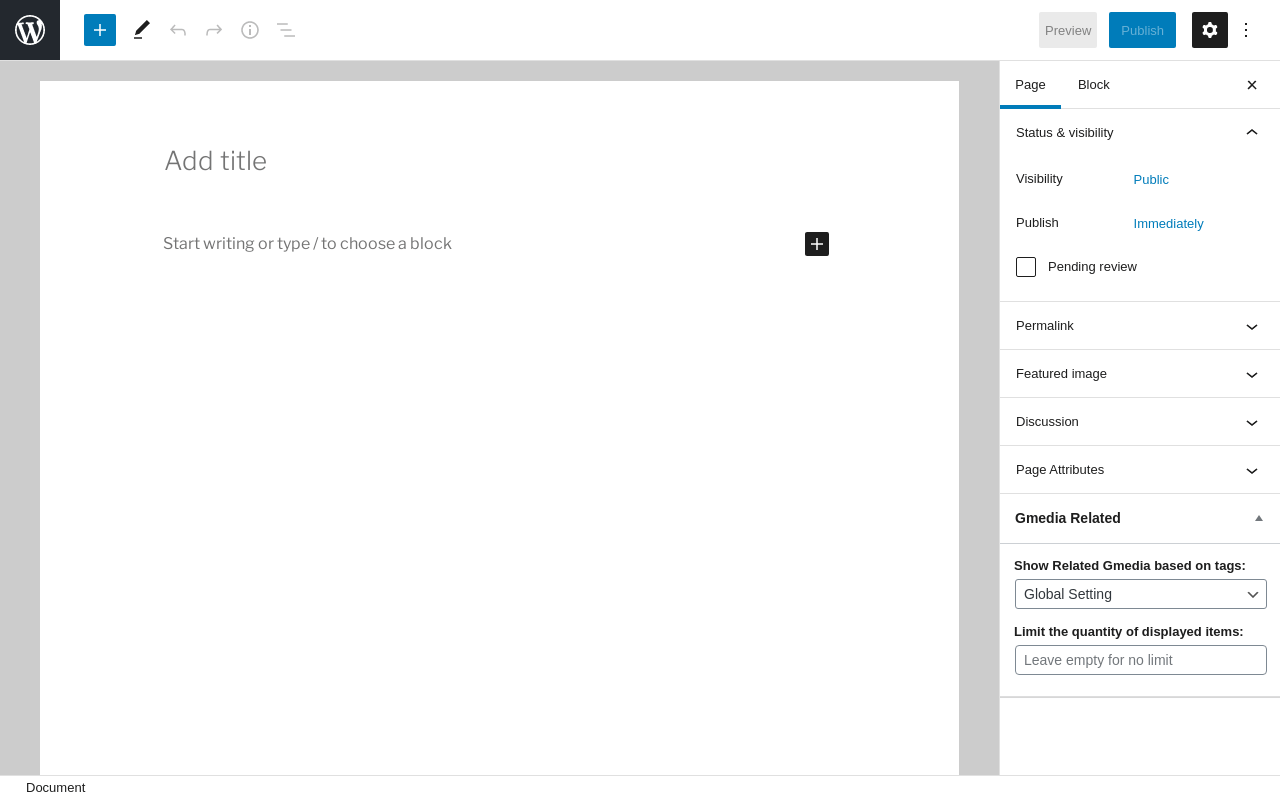Change visibility via the Public link
This screenshot has height=800, width=1280.
tap(1151, 180)
